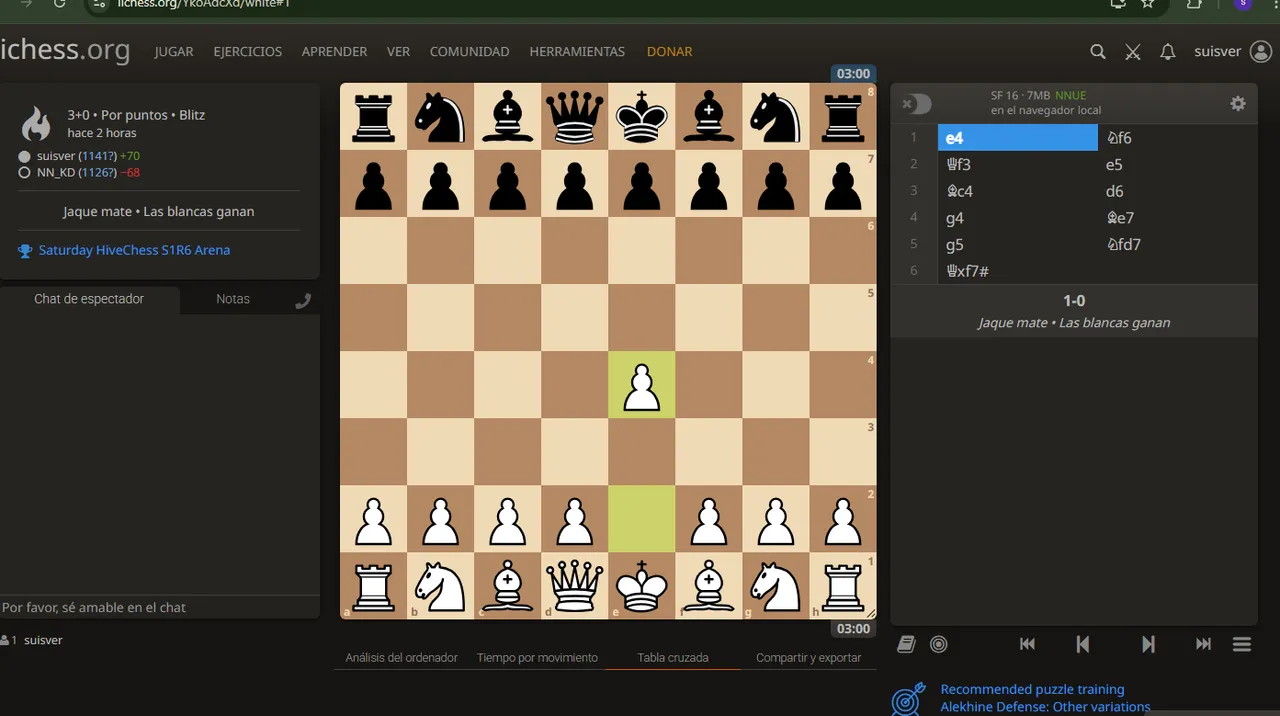This screenshot has width=1280, height=716.
Task: Open challenges crossed swords icon
Action: coord(1133,52)
